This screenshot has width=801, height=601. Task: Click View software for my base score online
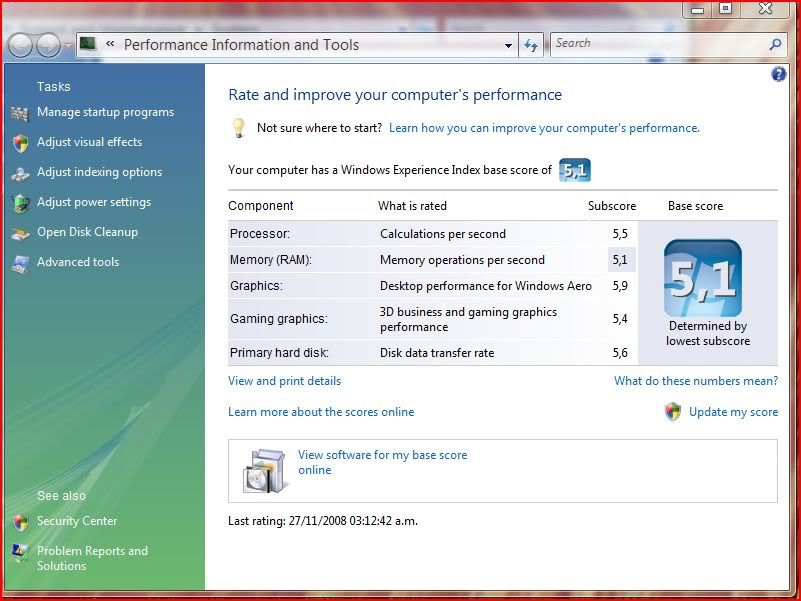383,462
